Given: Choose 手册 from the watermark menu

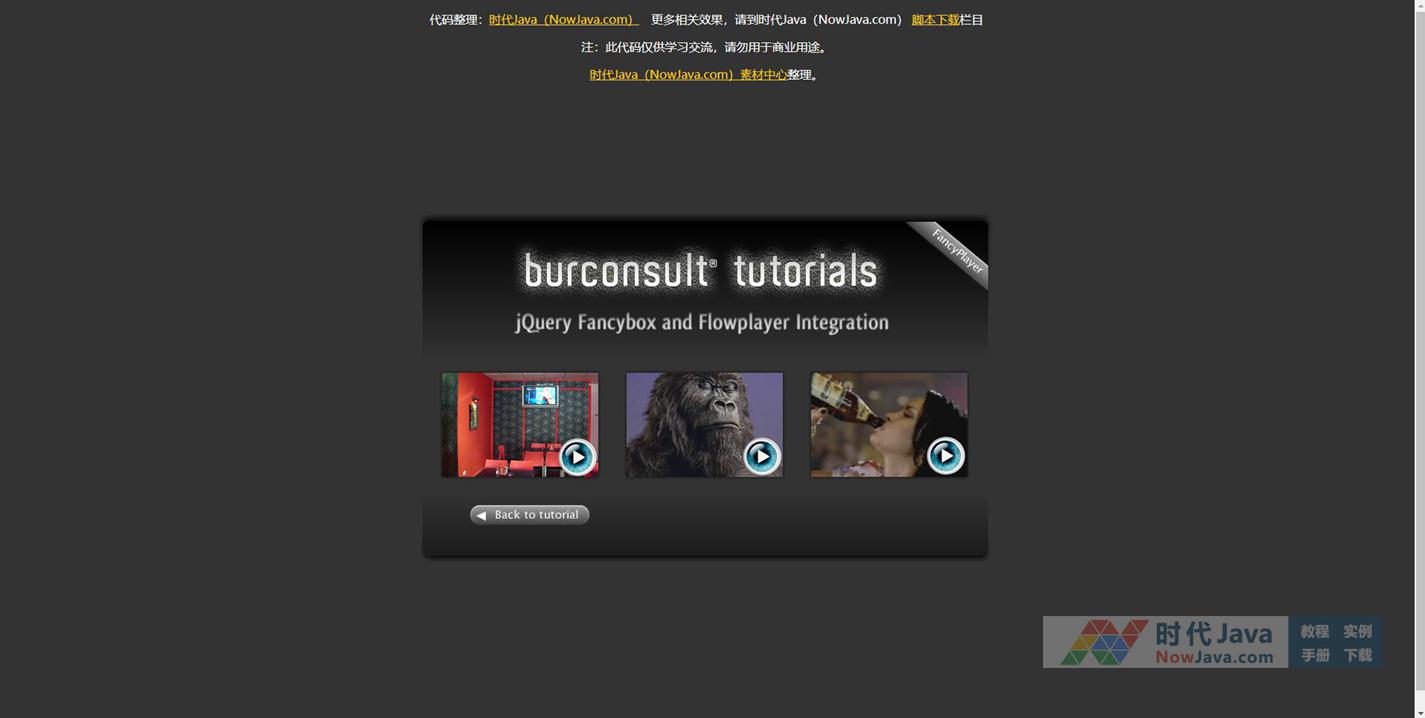Looking at the screenshot, I should (x=1314, y=655).
